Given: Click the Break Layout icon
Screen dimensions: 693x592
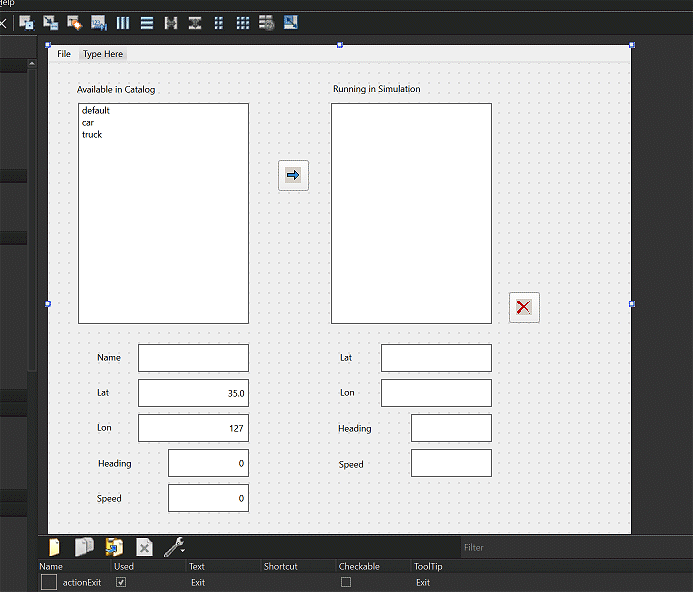Looking at the screenshot, I should pos(267,22).
